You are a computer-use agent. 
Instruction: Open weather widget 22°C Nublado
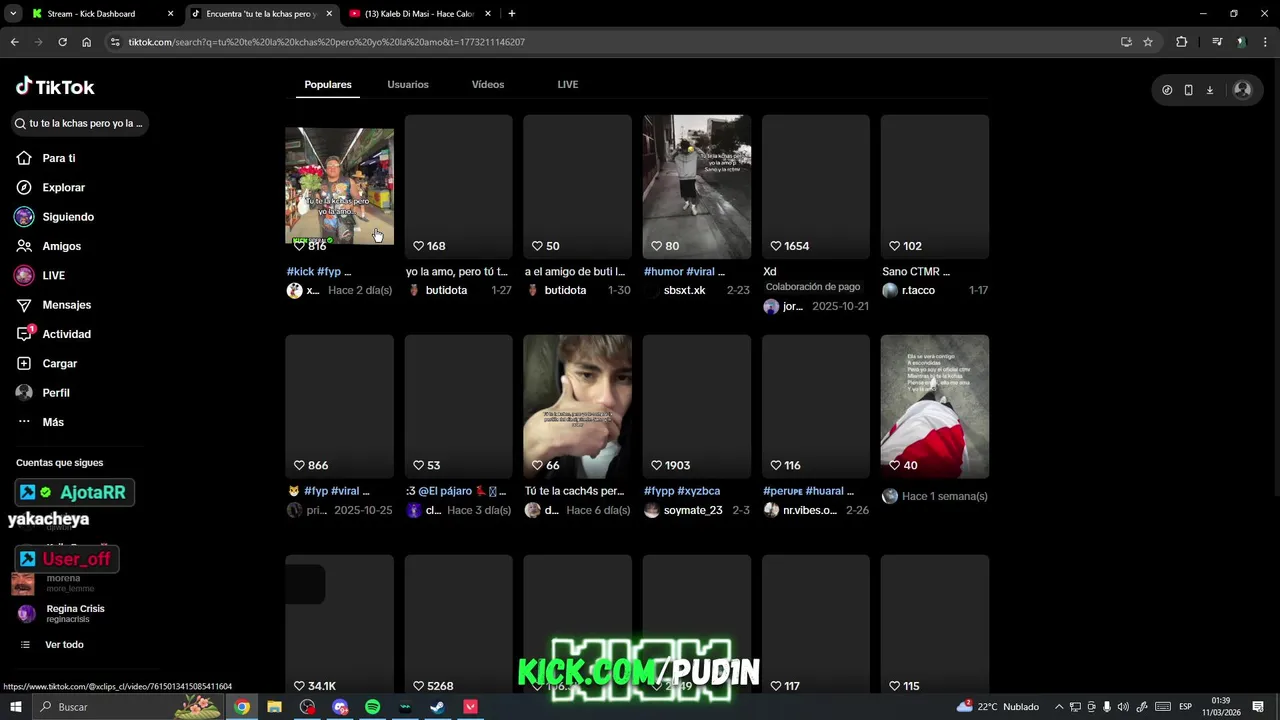point(997,707)
